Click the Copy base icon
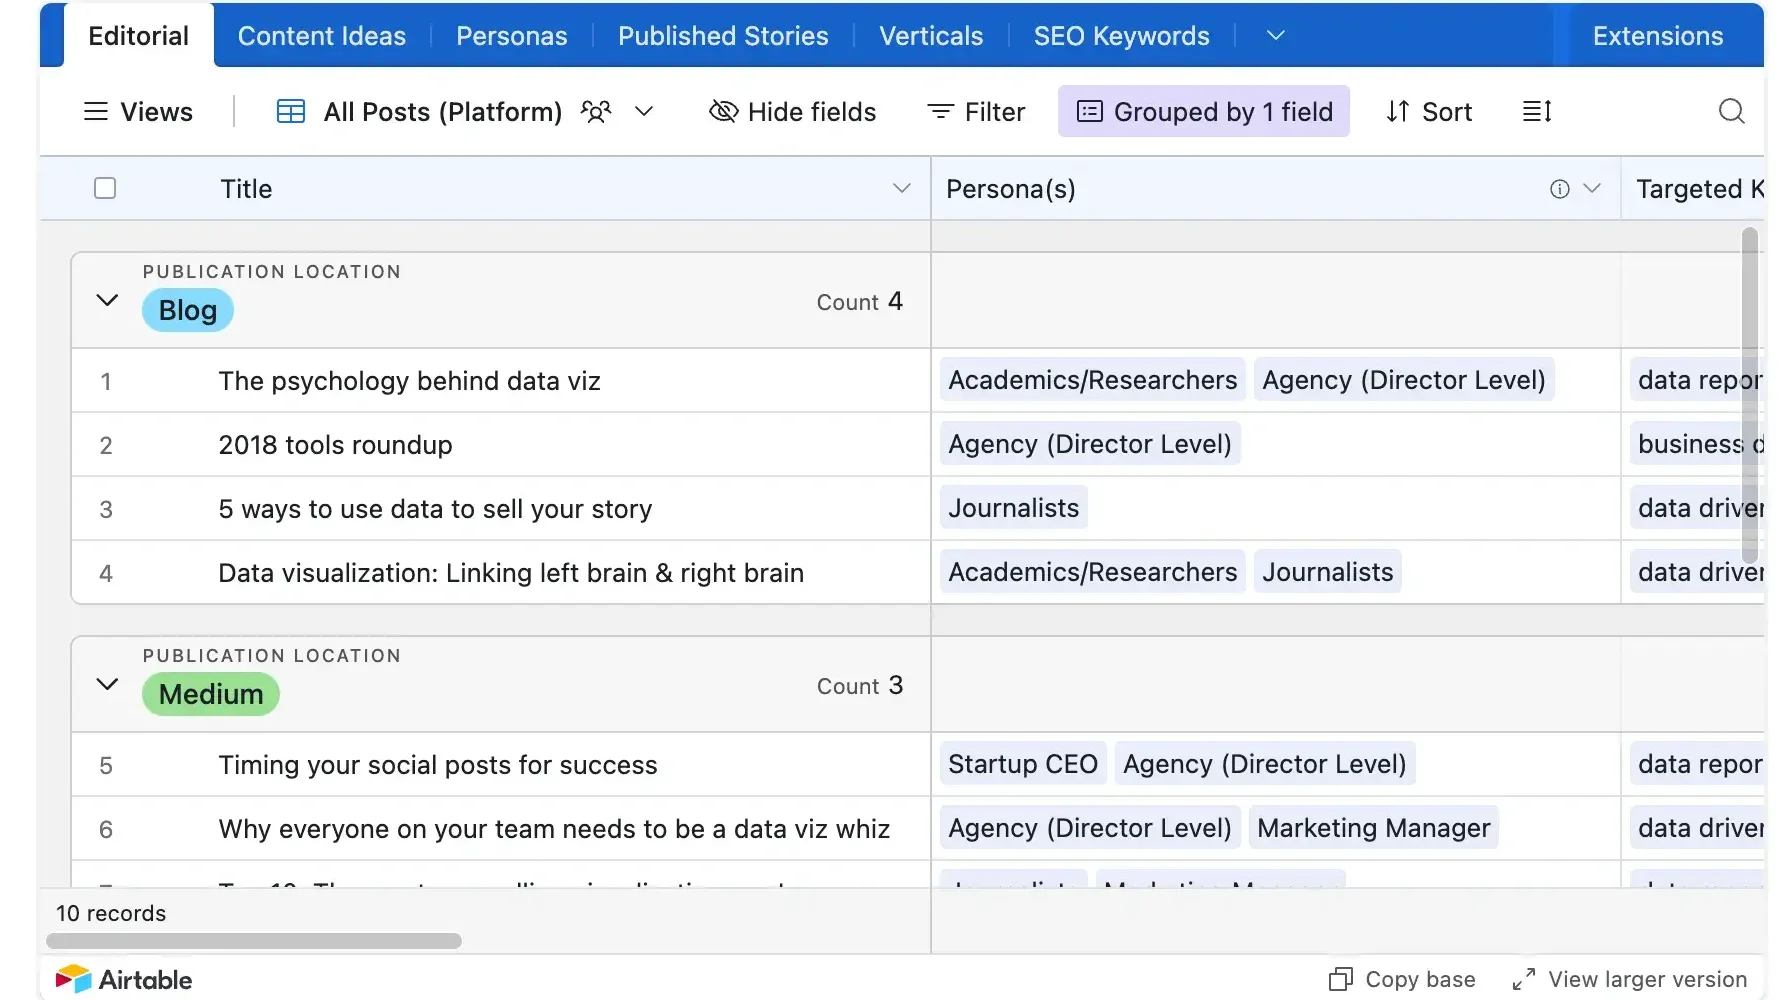The width and height of the screenshot is (1788, 1000). [x=1340, y=979]
